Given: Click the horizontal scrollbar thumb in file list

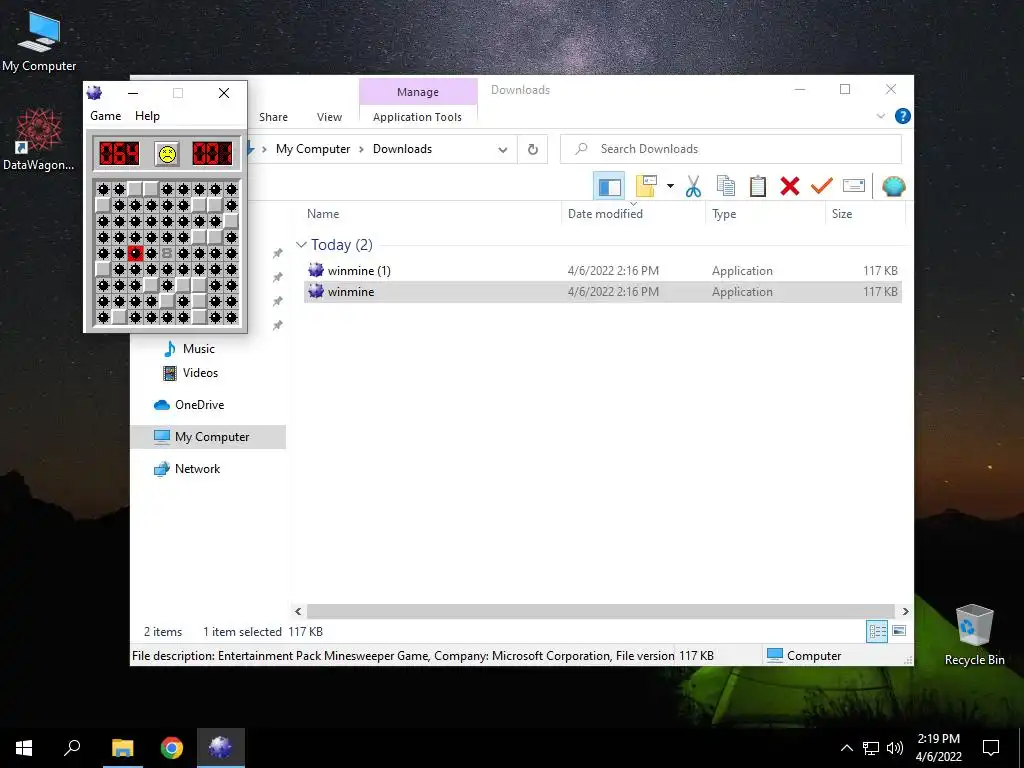Looking at the screenshot, I should tap(600, 611).
